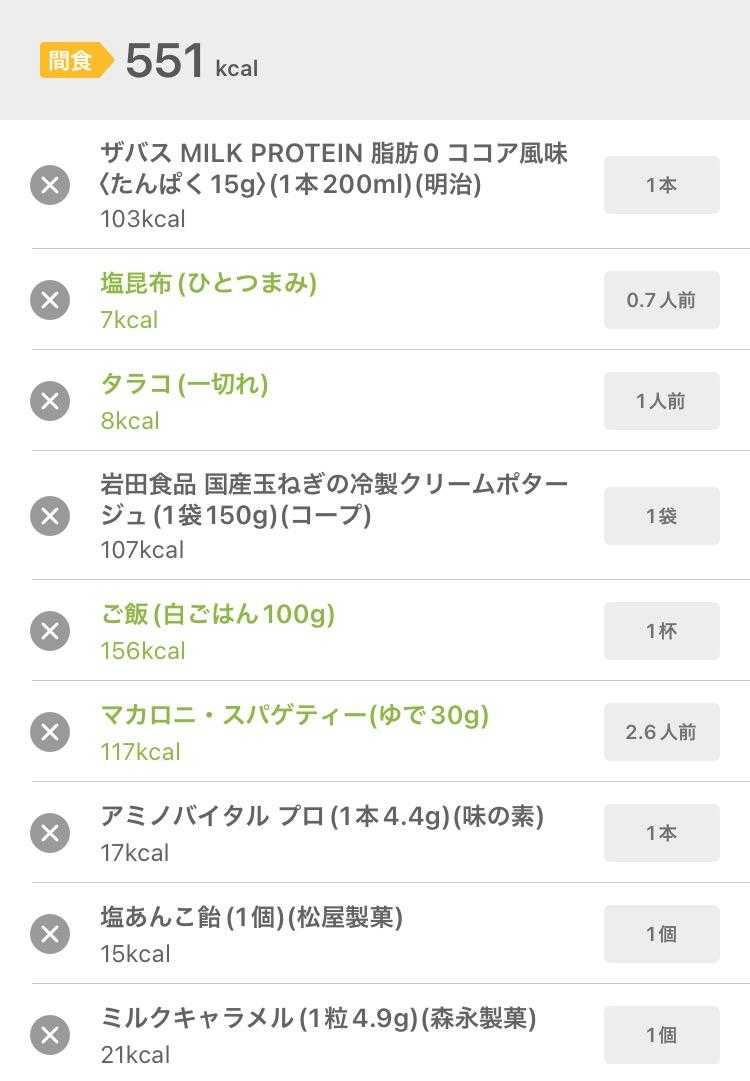The image size is (750, 1081).
Task: Open the タラコ (一切れ) food details
Action: pyautogui.click(x=184, y=385)
